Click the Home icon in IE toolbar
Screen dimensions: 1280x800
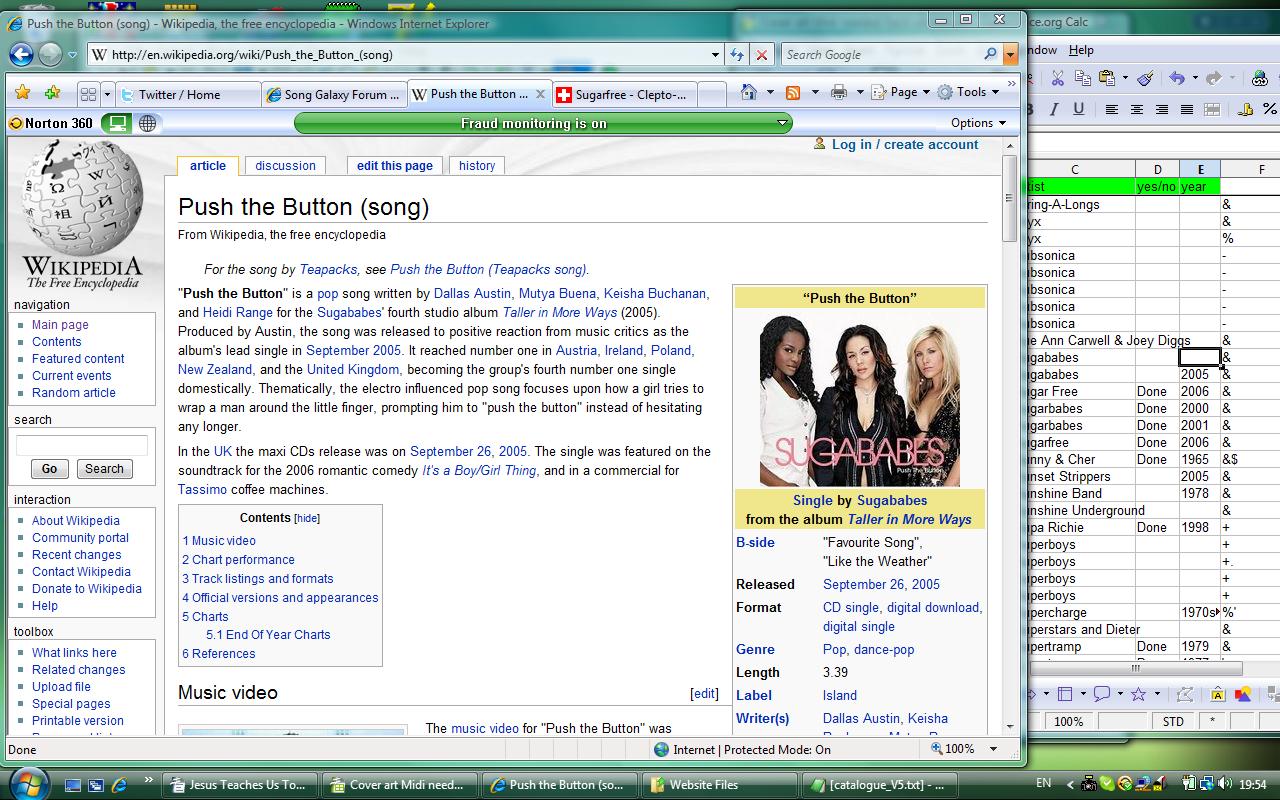click(749, 93)
